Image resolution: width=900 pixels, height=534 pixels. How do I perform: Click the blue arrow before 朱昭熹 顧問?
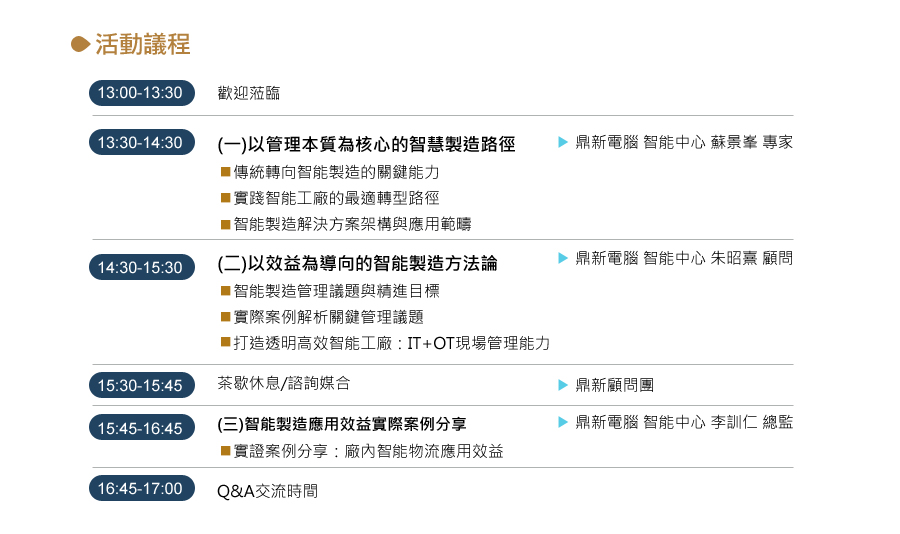[x=563, y=258]
